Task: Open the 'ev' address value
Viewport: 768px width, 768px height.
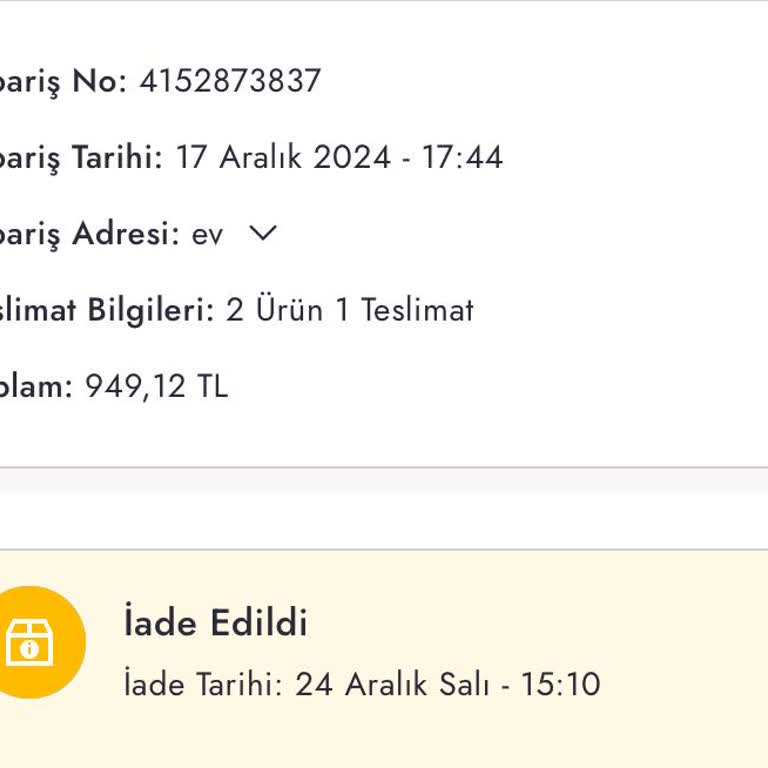Action: pyautogui.click(x=207, y=236)
